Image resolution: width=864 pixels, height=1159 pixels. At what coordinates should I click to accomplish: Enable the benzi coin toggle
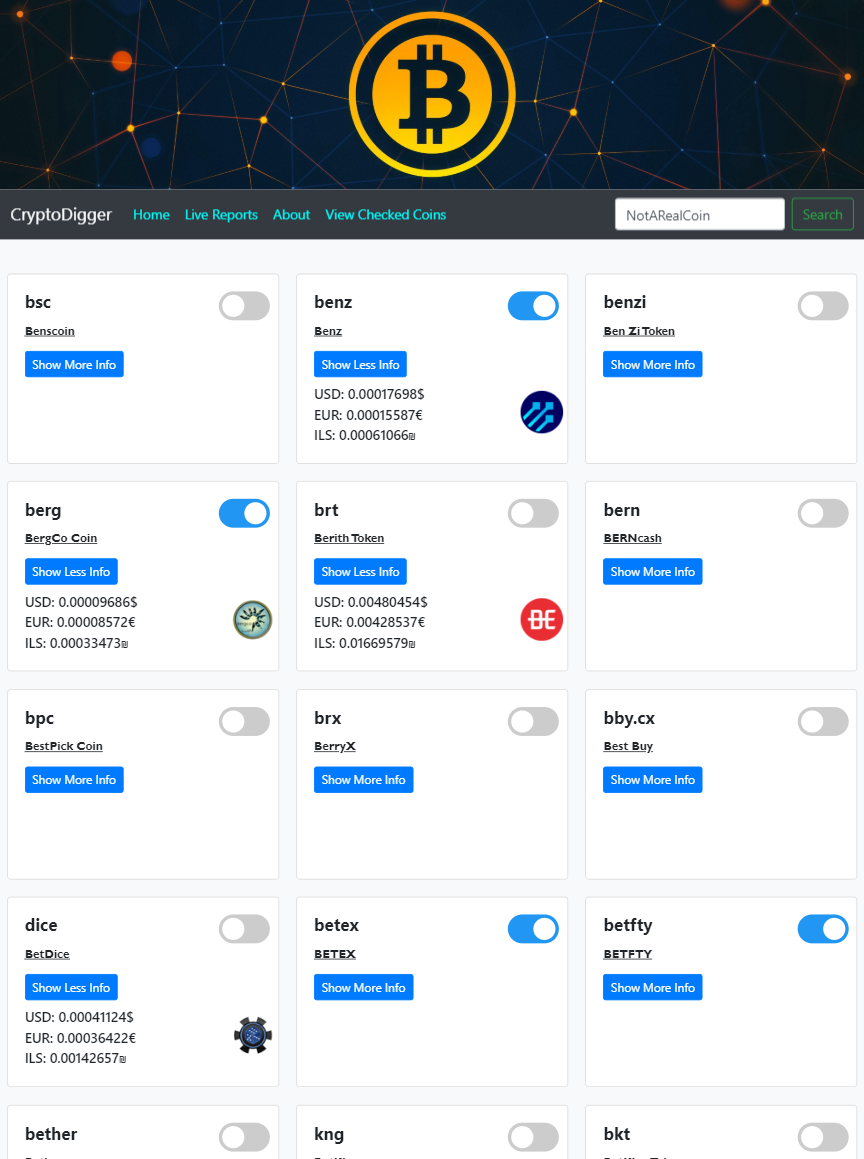tap(823, 305)
